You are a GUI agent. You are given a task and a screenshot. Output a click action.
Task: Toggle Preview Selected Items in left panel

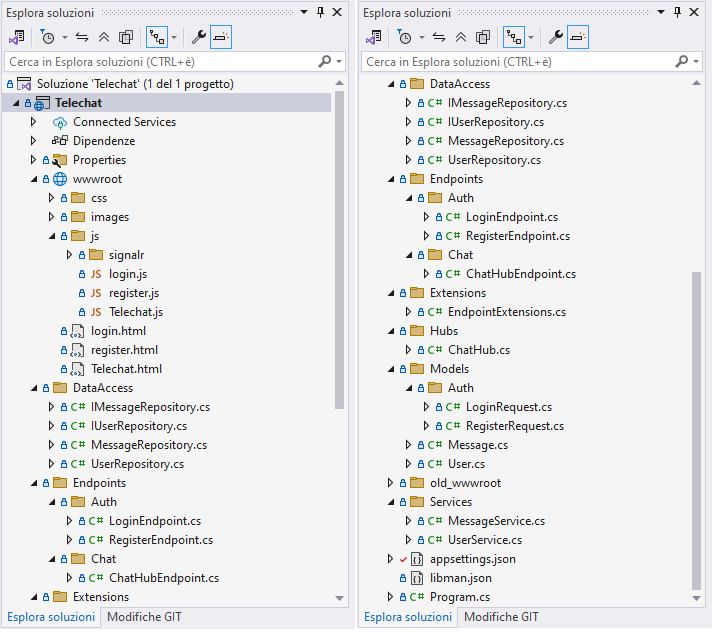click(221, 37)
